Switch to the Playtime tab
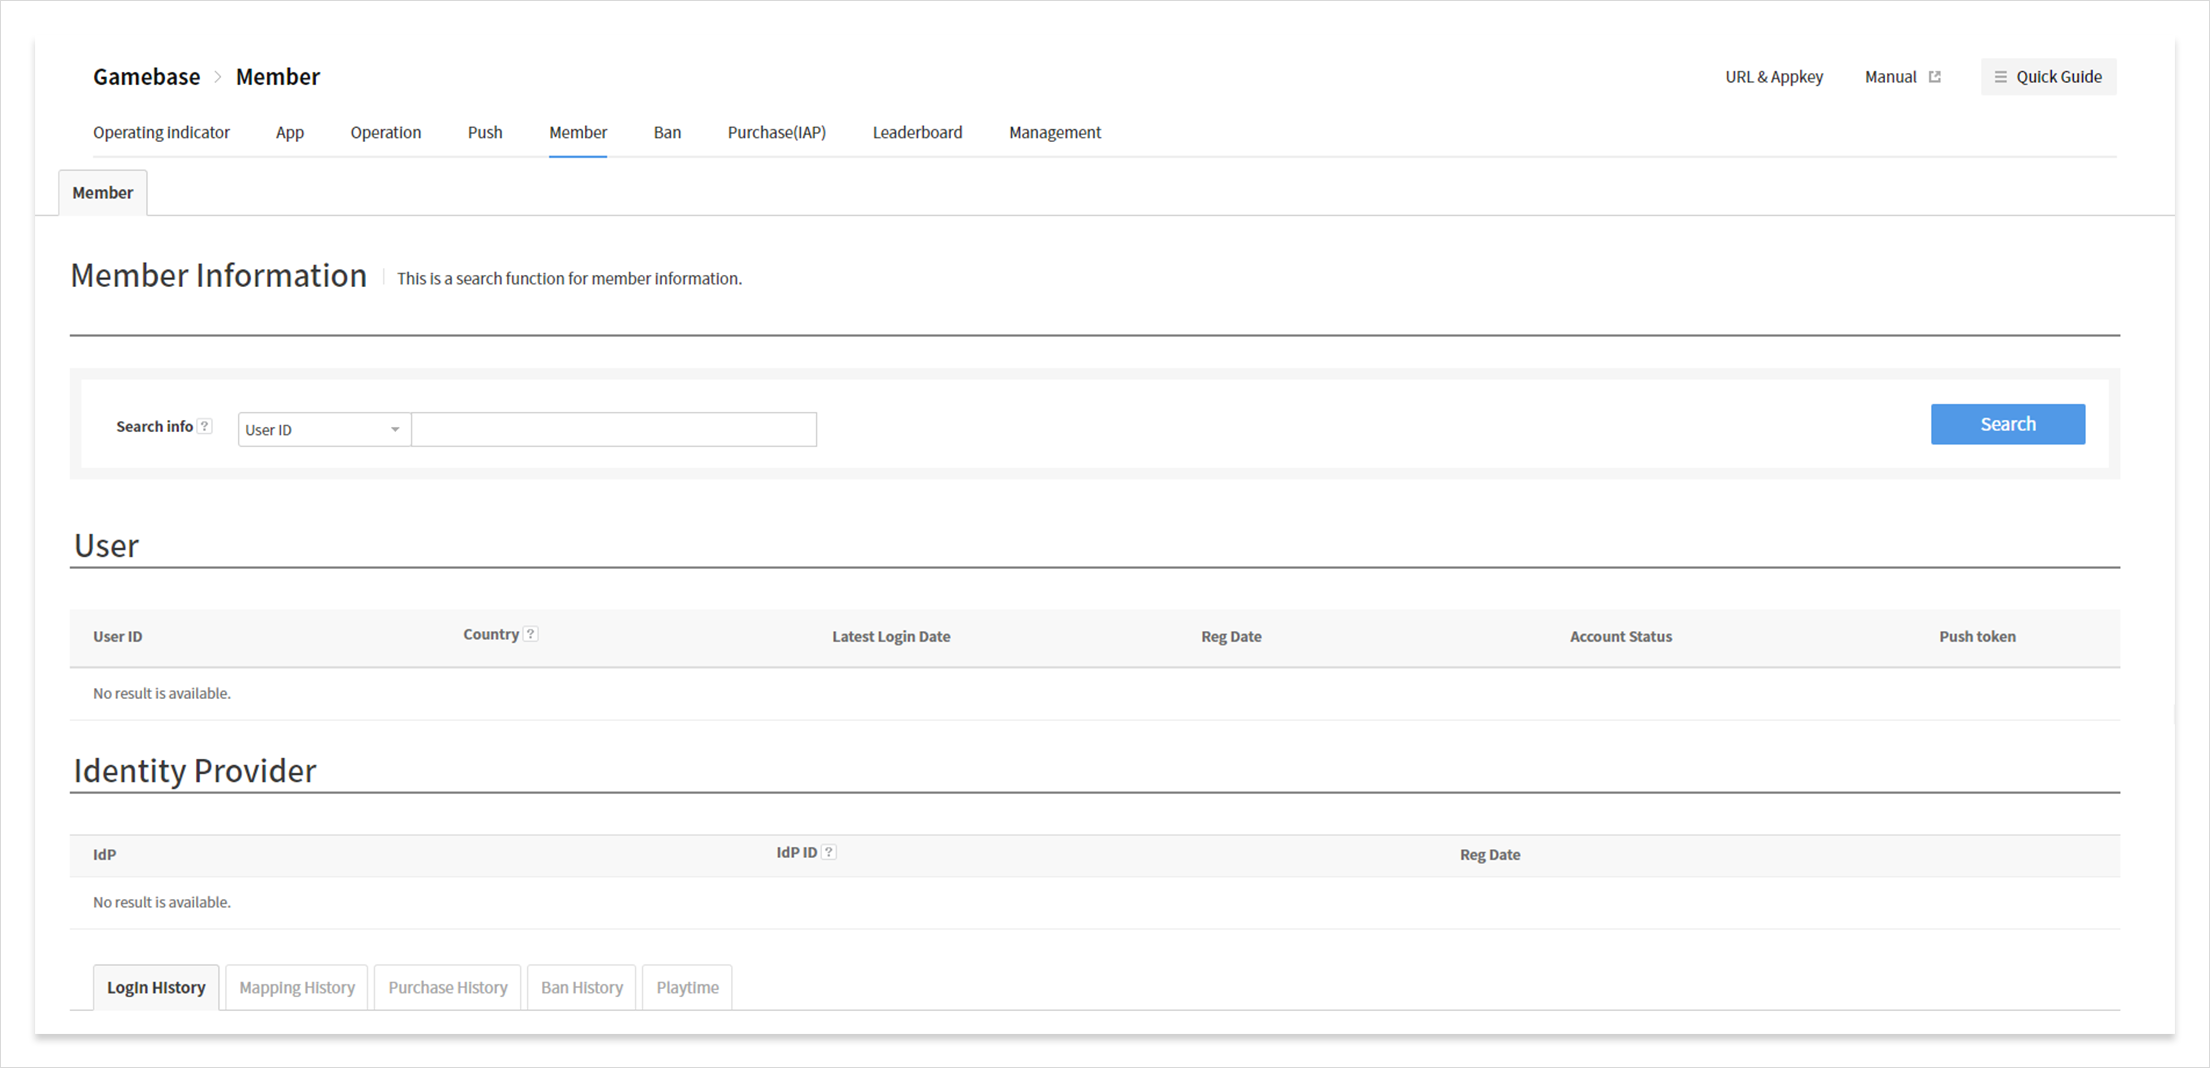Viewport: 2210px width, 1068px height. (x=688, y=988)
